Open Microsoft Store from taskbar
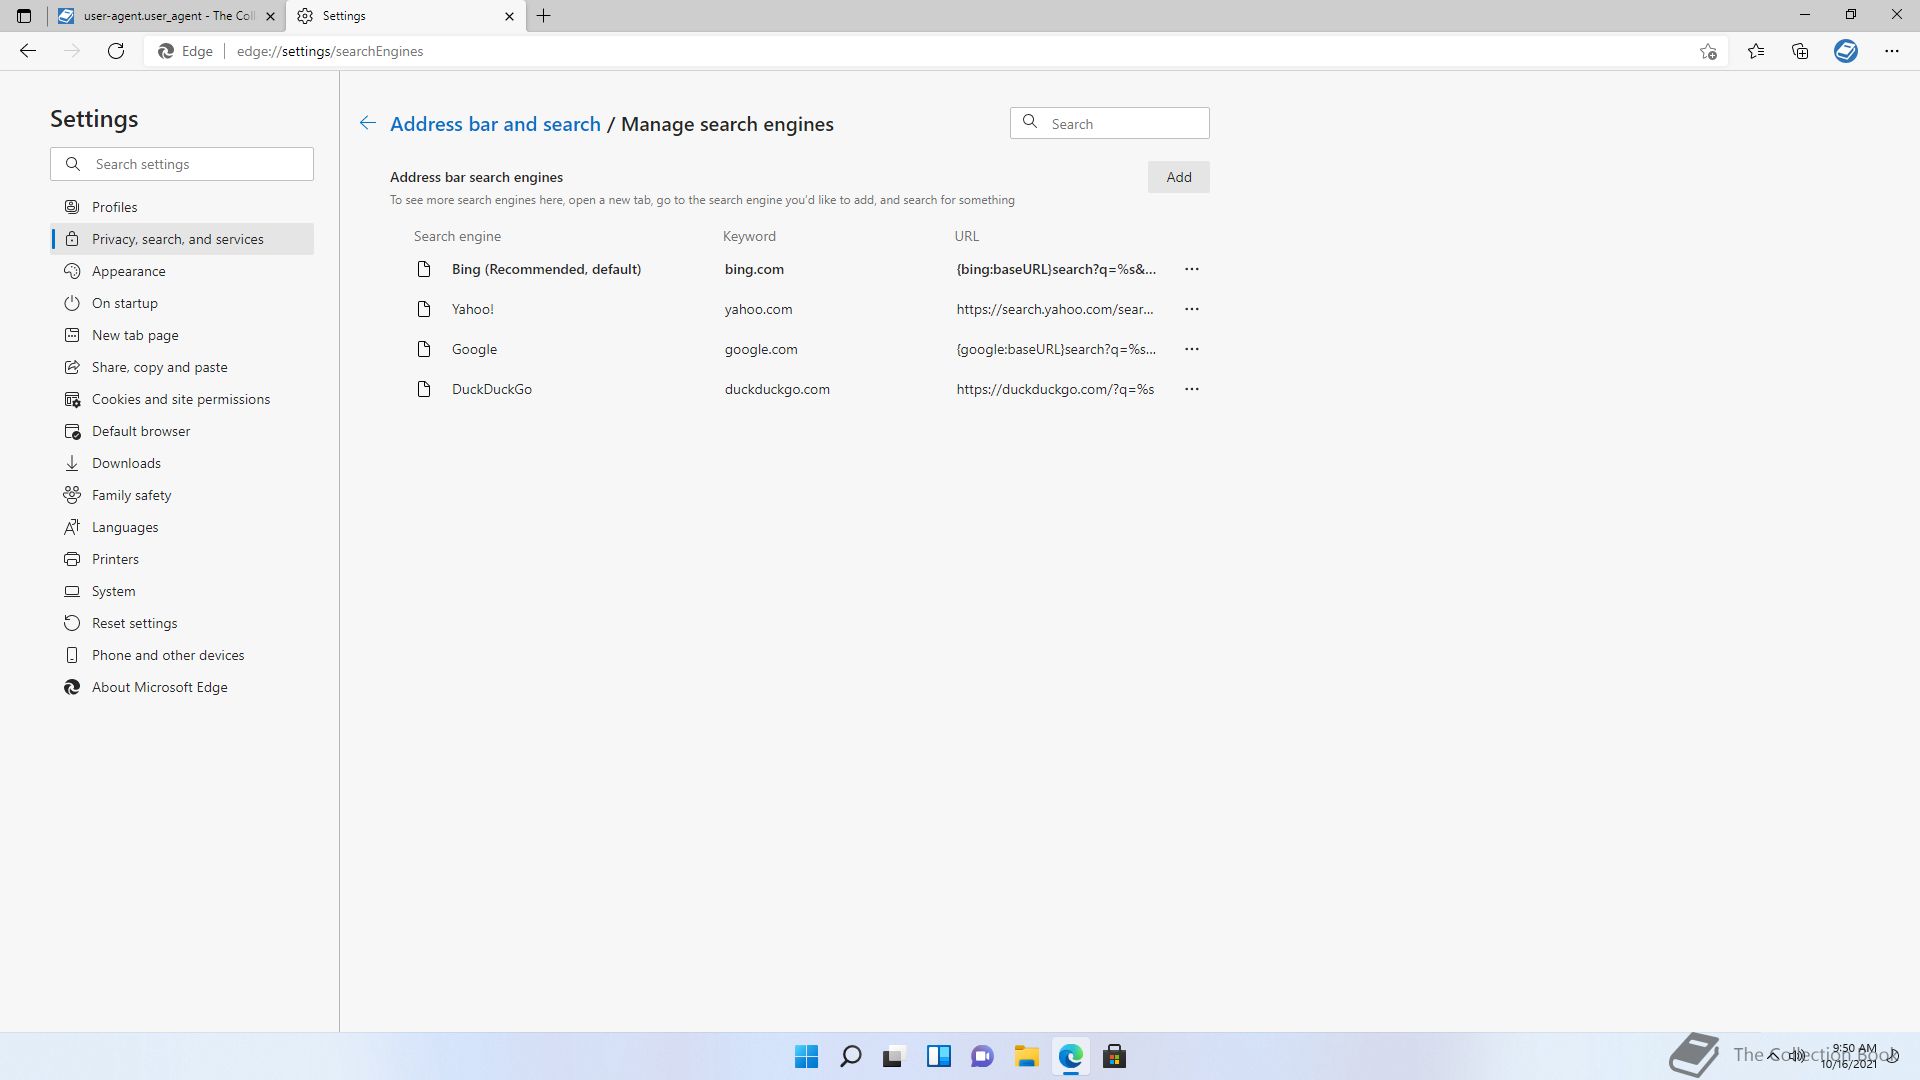This screenshot has height=1080, width=1920. click(1114, 1056)
